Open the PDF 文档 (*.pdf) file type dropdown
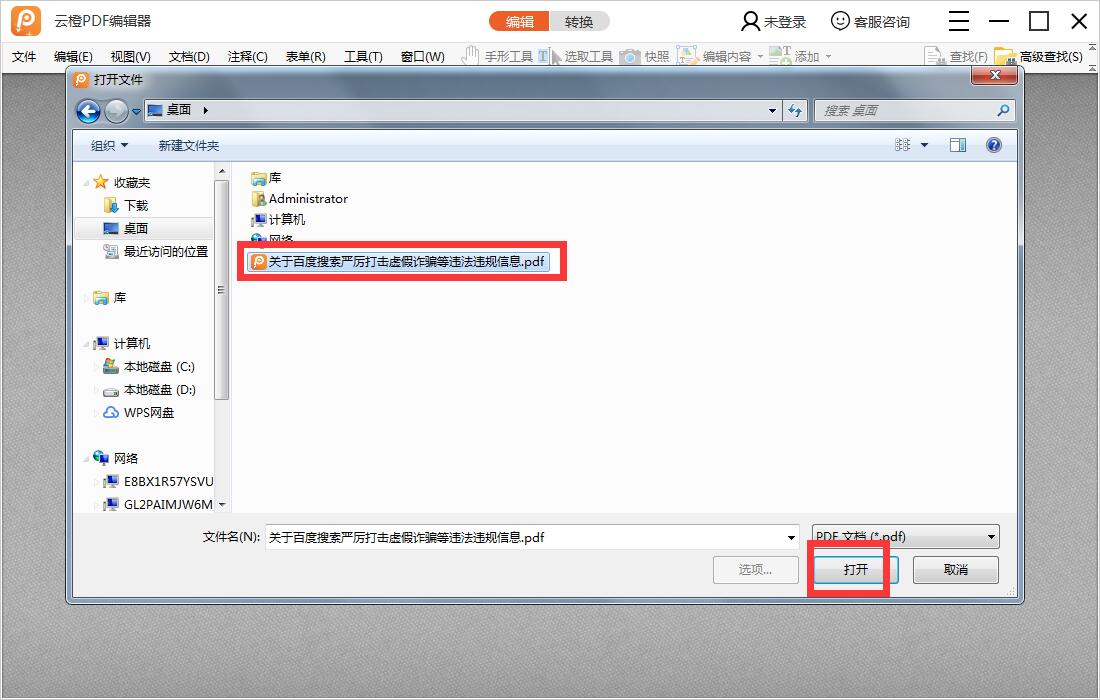The height and width of the screenshot is (700, 1100). coord(905,537)
